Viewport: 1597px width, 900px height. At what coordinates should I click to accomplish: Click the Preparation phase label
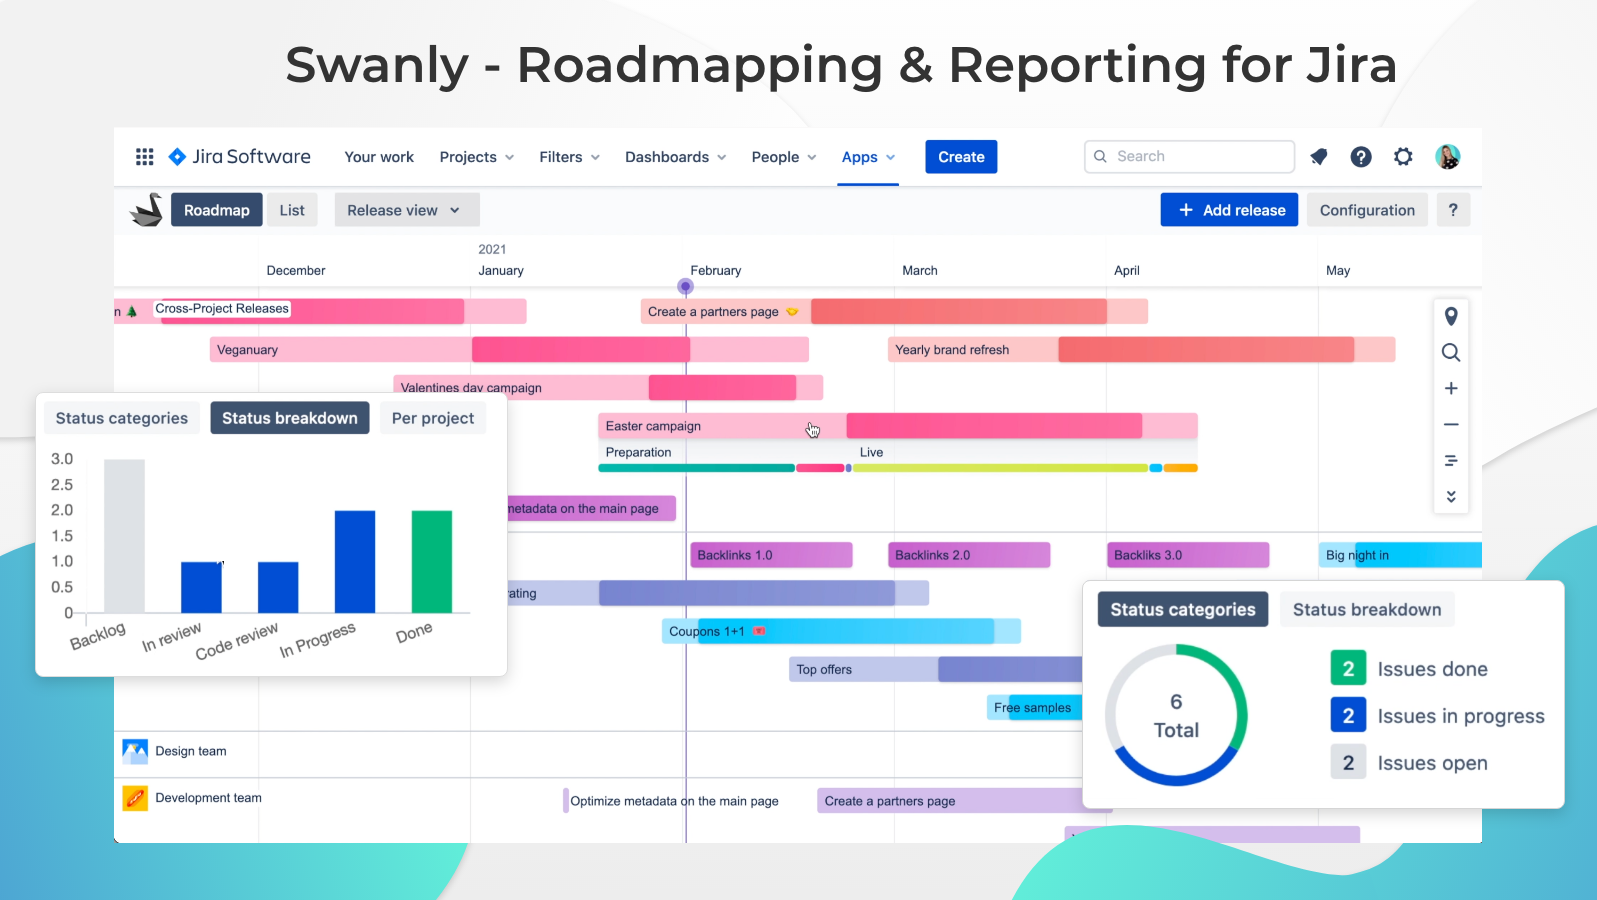[x=639, y=452]
